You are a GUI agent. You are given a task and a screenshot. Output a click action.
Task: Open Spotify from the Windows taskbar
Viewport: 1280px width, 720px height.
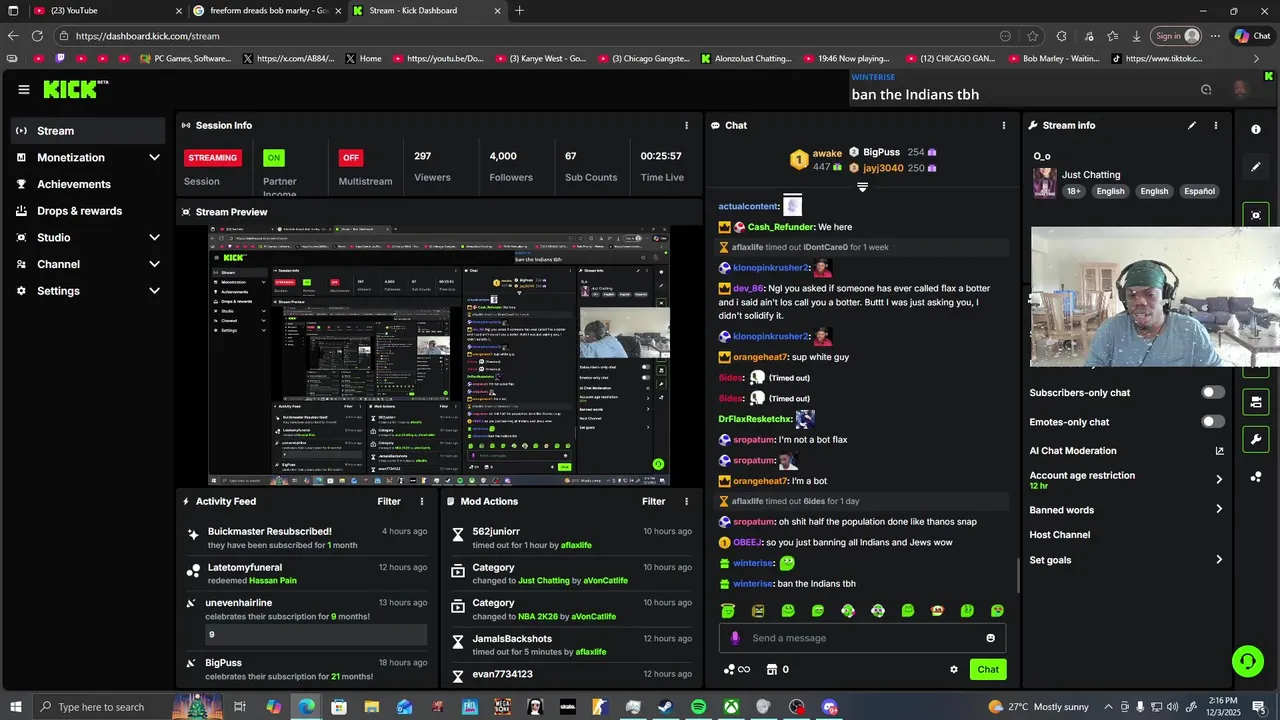(699, 707)
